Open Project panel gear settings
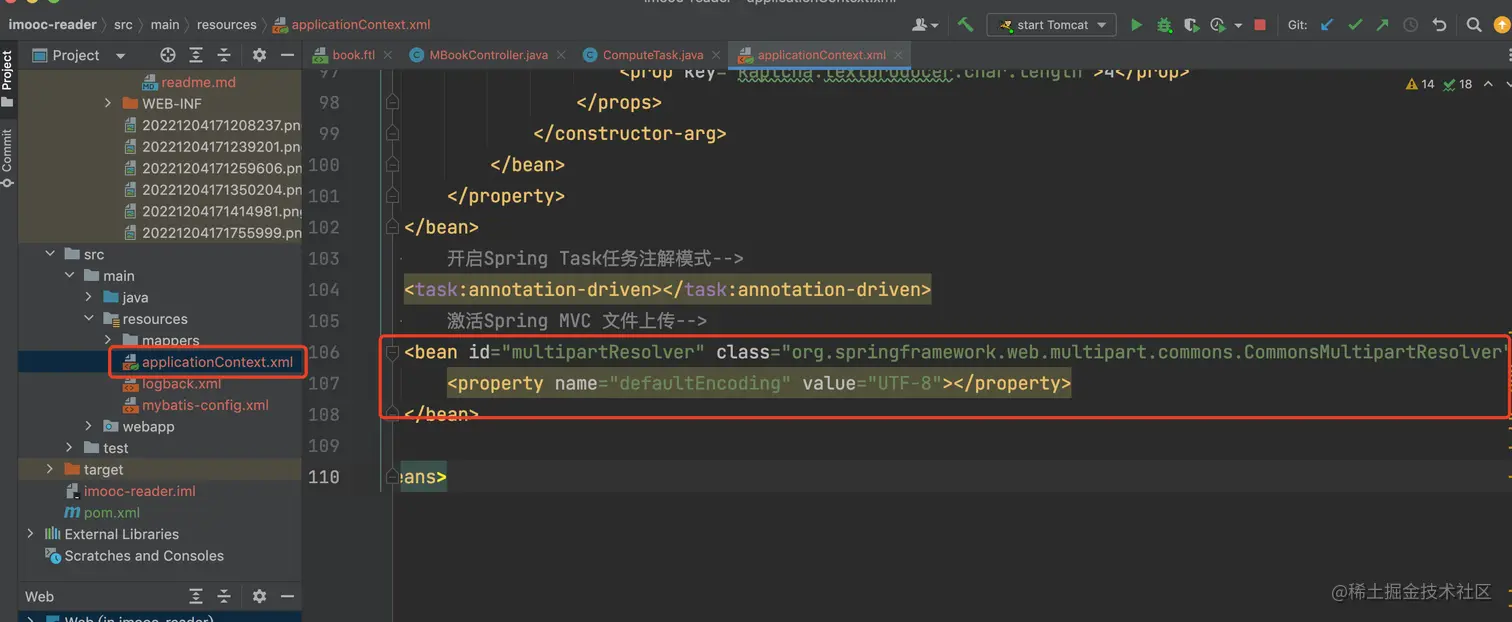This screenshot has height=622, width=1512. click(259, 55)
